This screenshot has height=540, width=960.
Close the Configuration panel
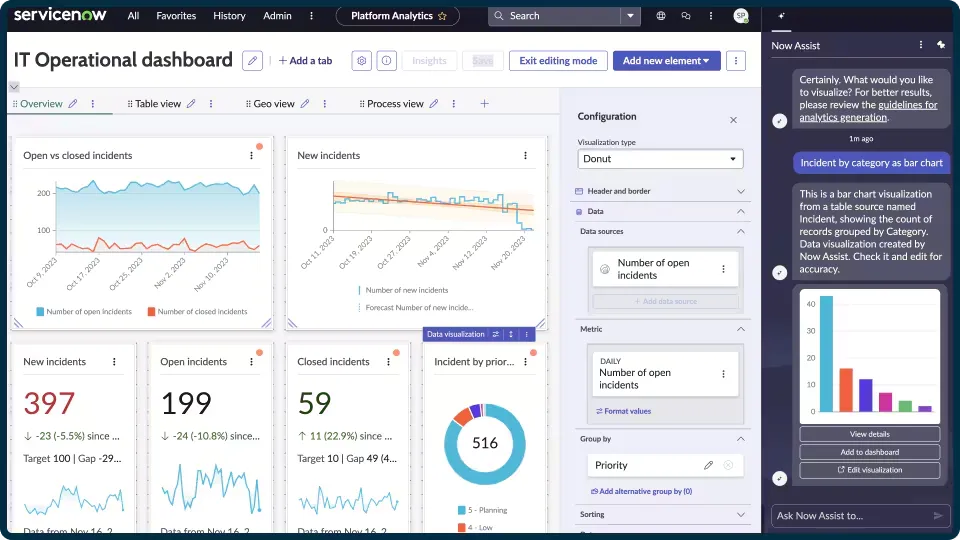coord(733,120)
